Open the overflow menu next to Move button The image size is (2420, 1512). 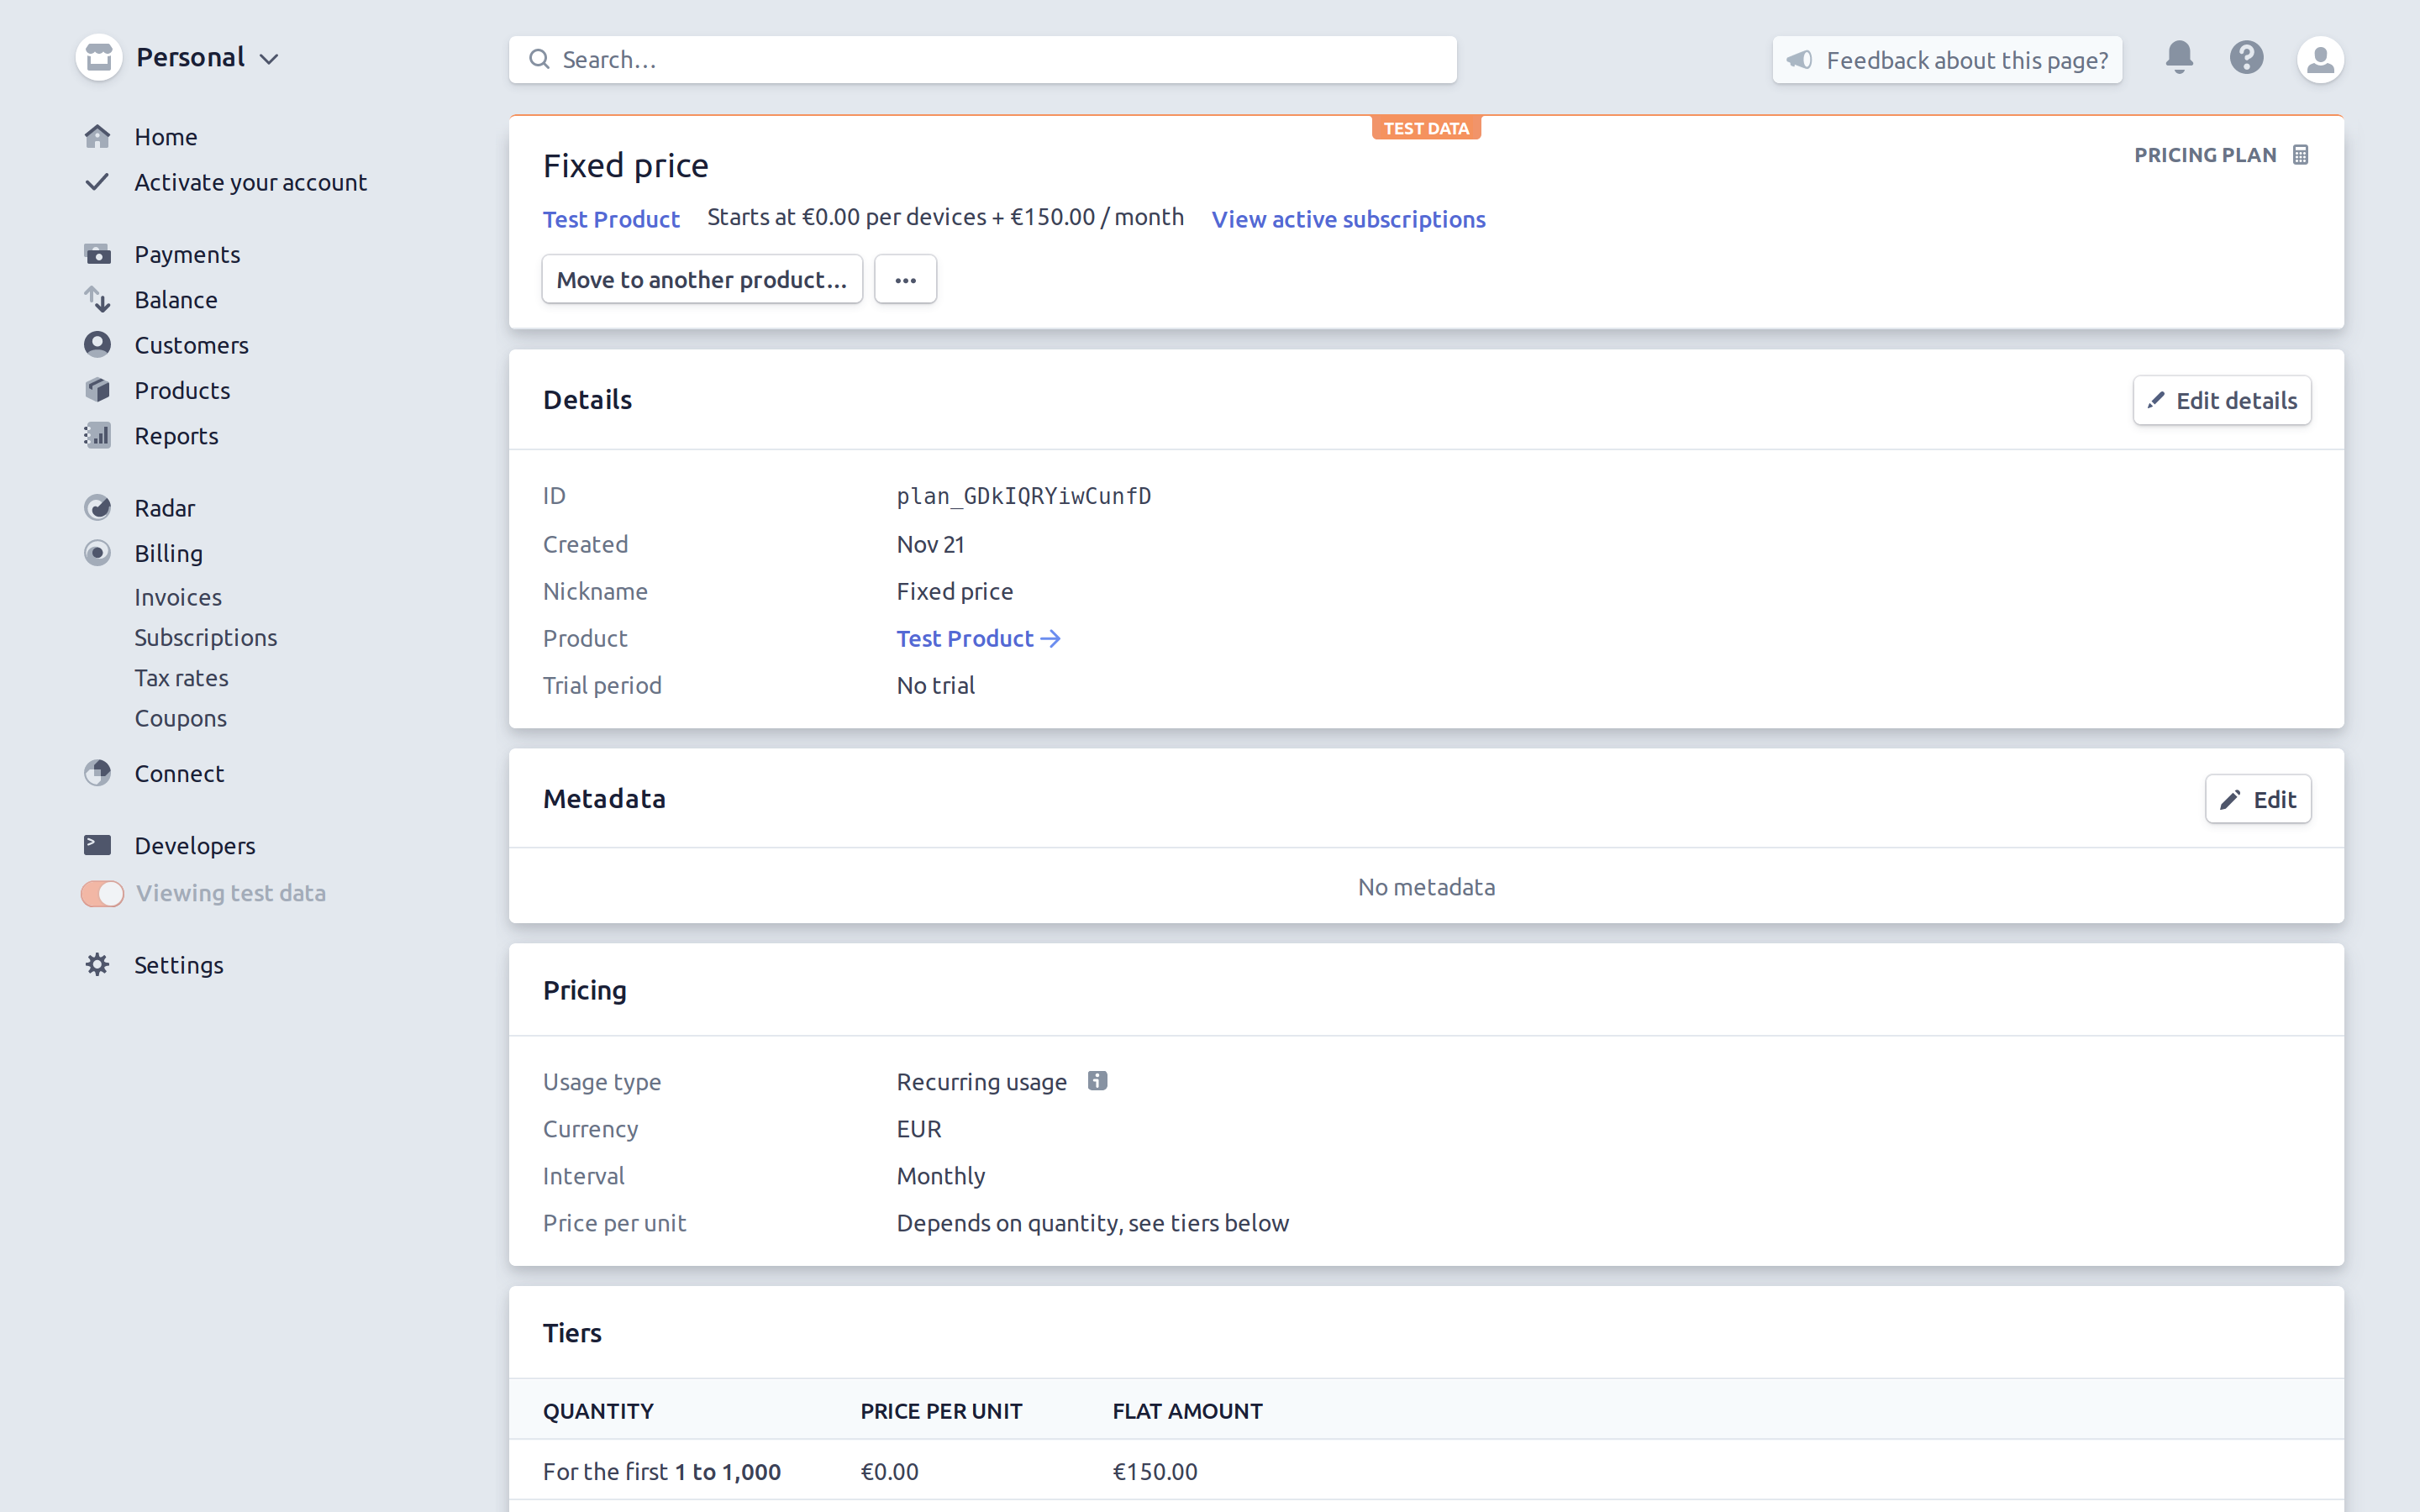point(904,279)
